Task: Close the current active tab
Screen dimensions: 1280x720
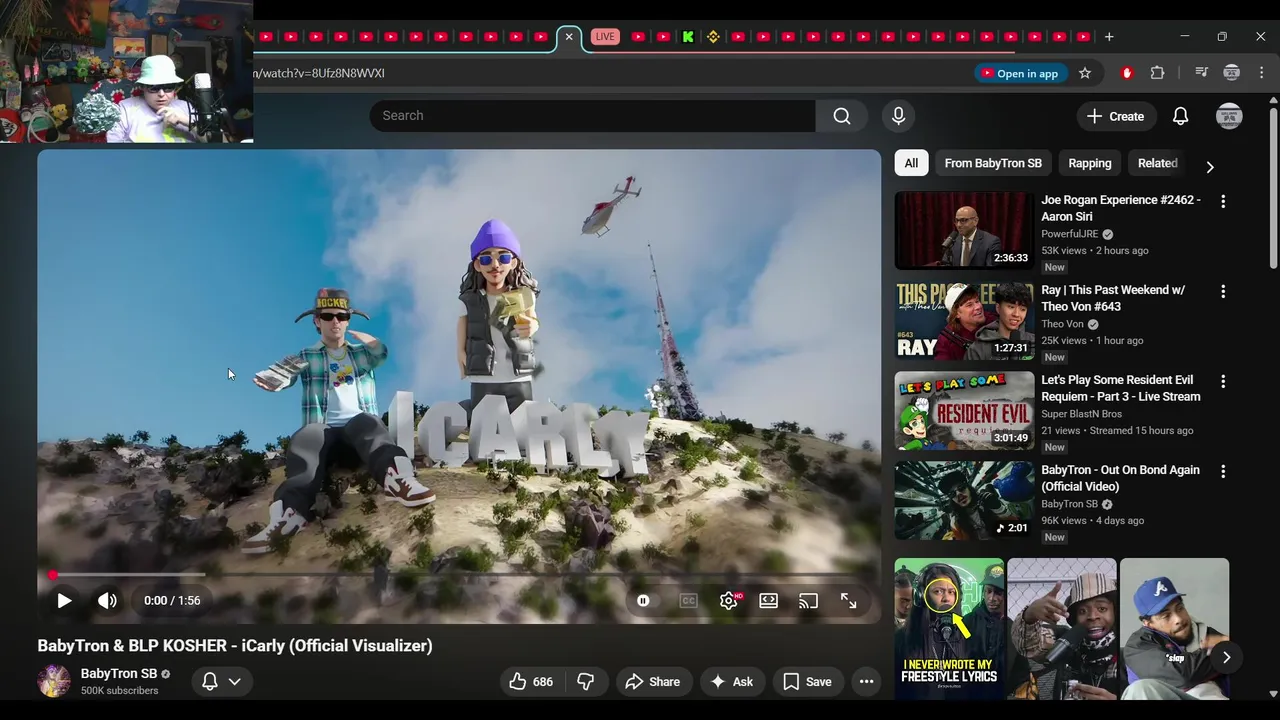Action: [x=569, y=37]
